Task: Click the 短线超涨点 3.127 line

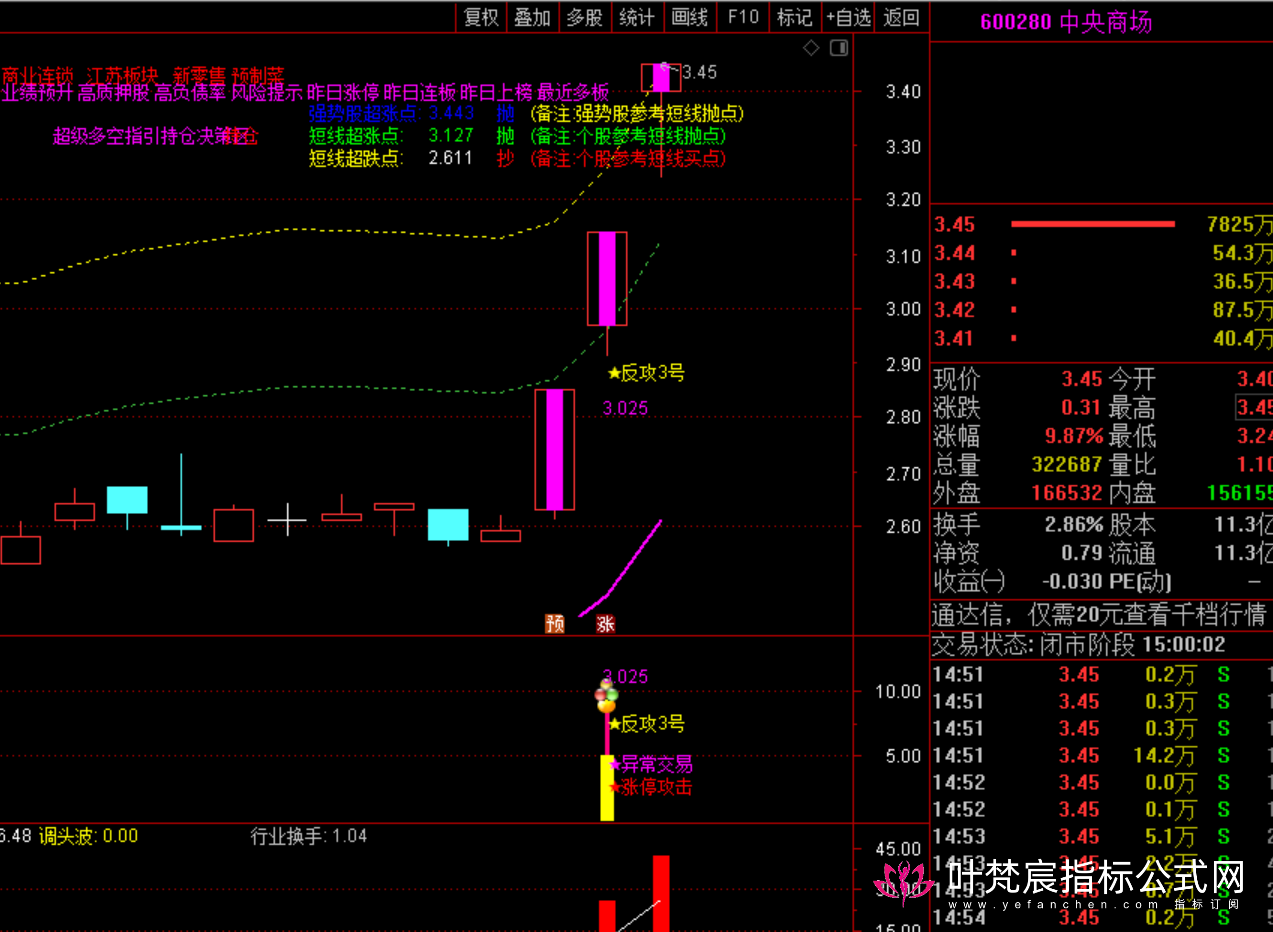Action: pyautogui.click(x=391, y=136)
